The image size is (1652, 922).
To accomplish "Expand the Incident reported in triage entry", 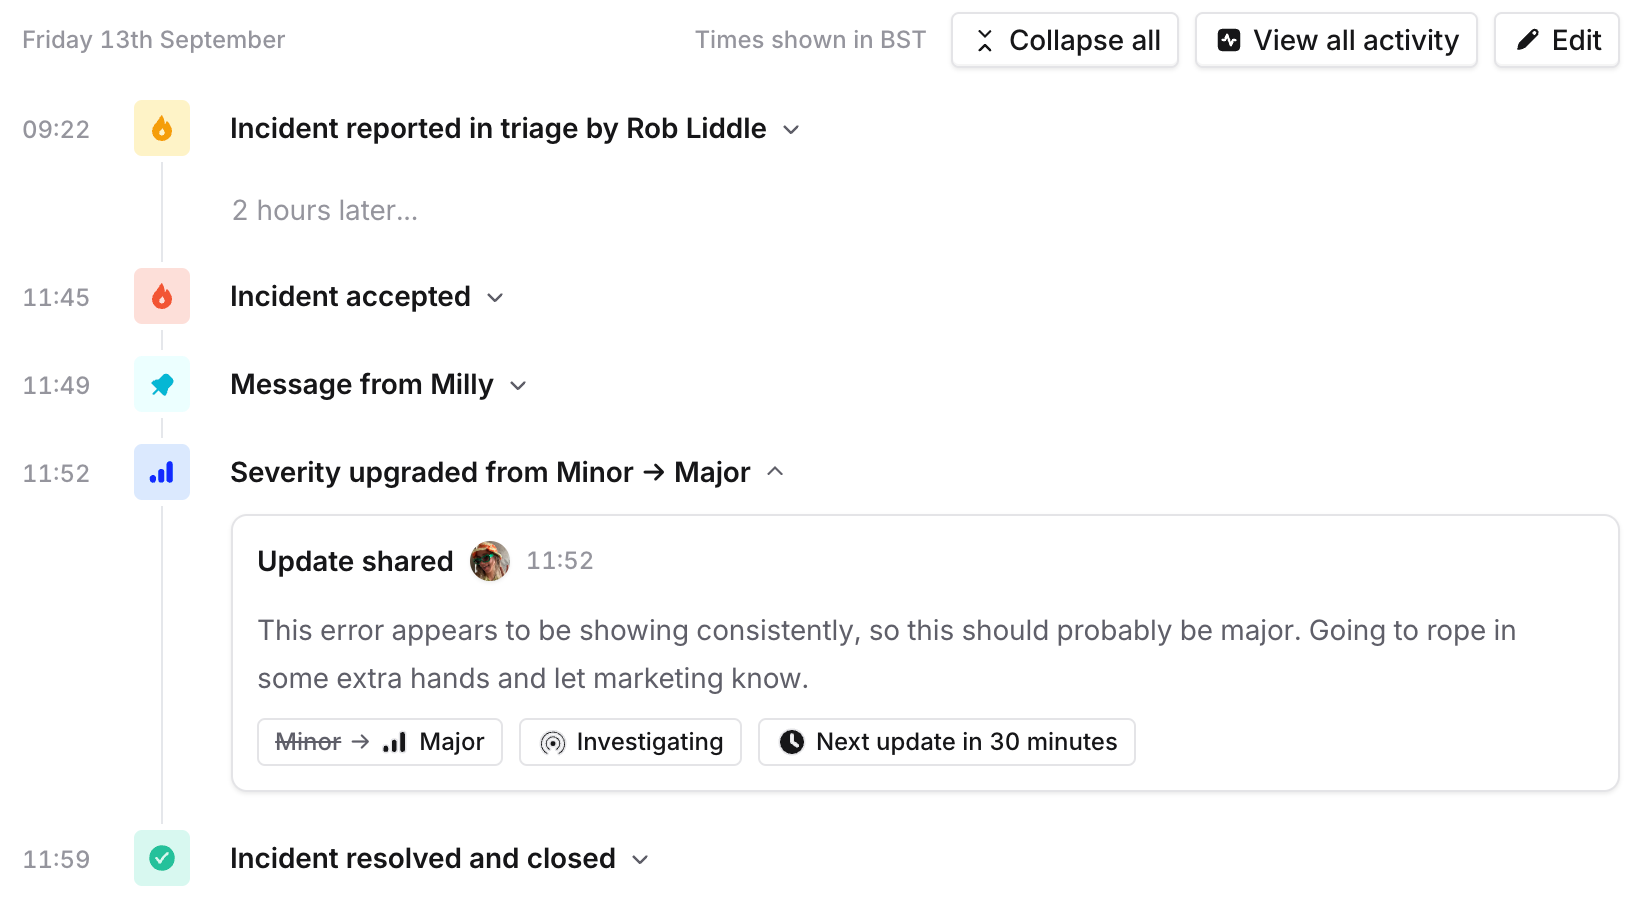I will (791, 130).
